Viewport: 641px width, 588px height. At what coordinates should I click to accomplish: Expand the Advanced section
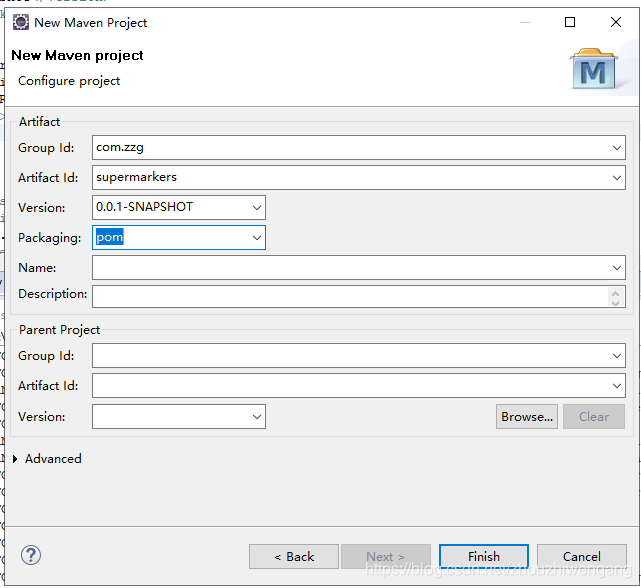[15, 459]
